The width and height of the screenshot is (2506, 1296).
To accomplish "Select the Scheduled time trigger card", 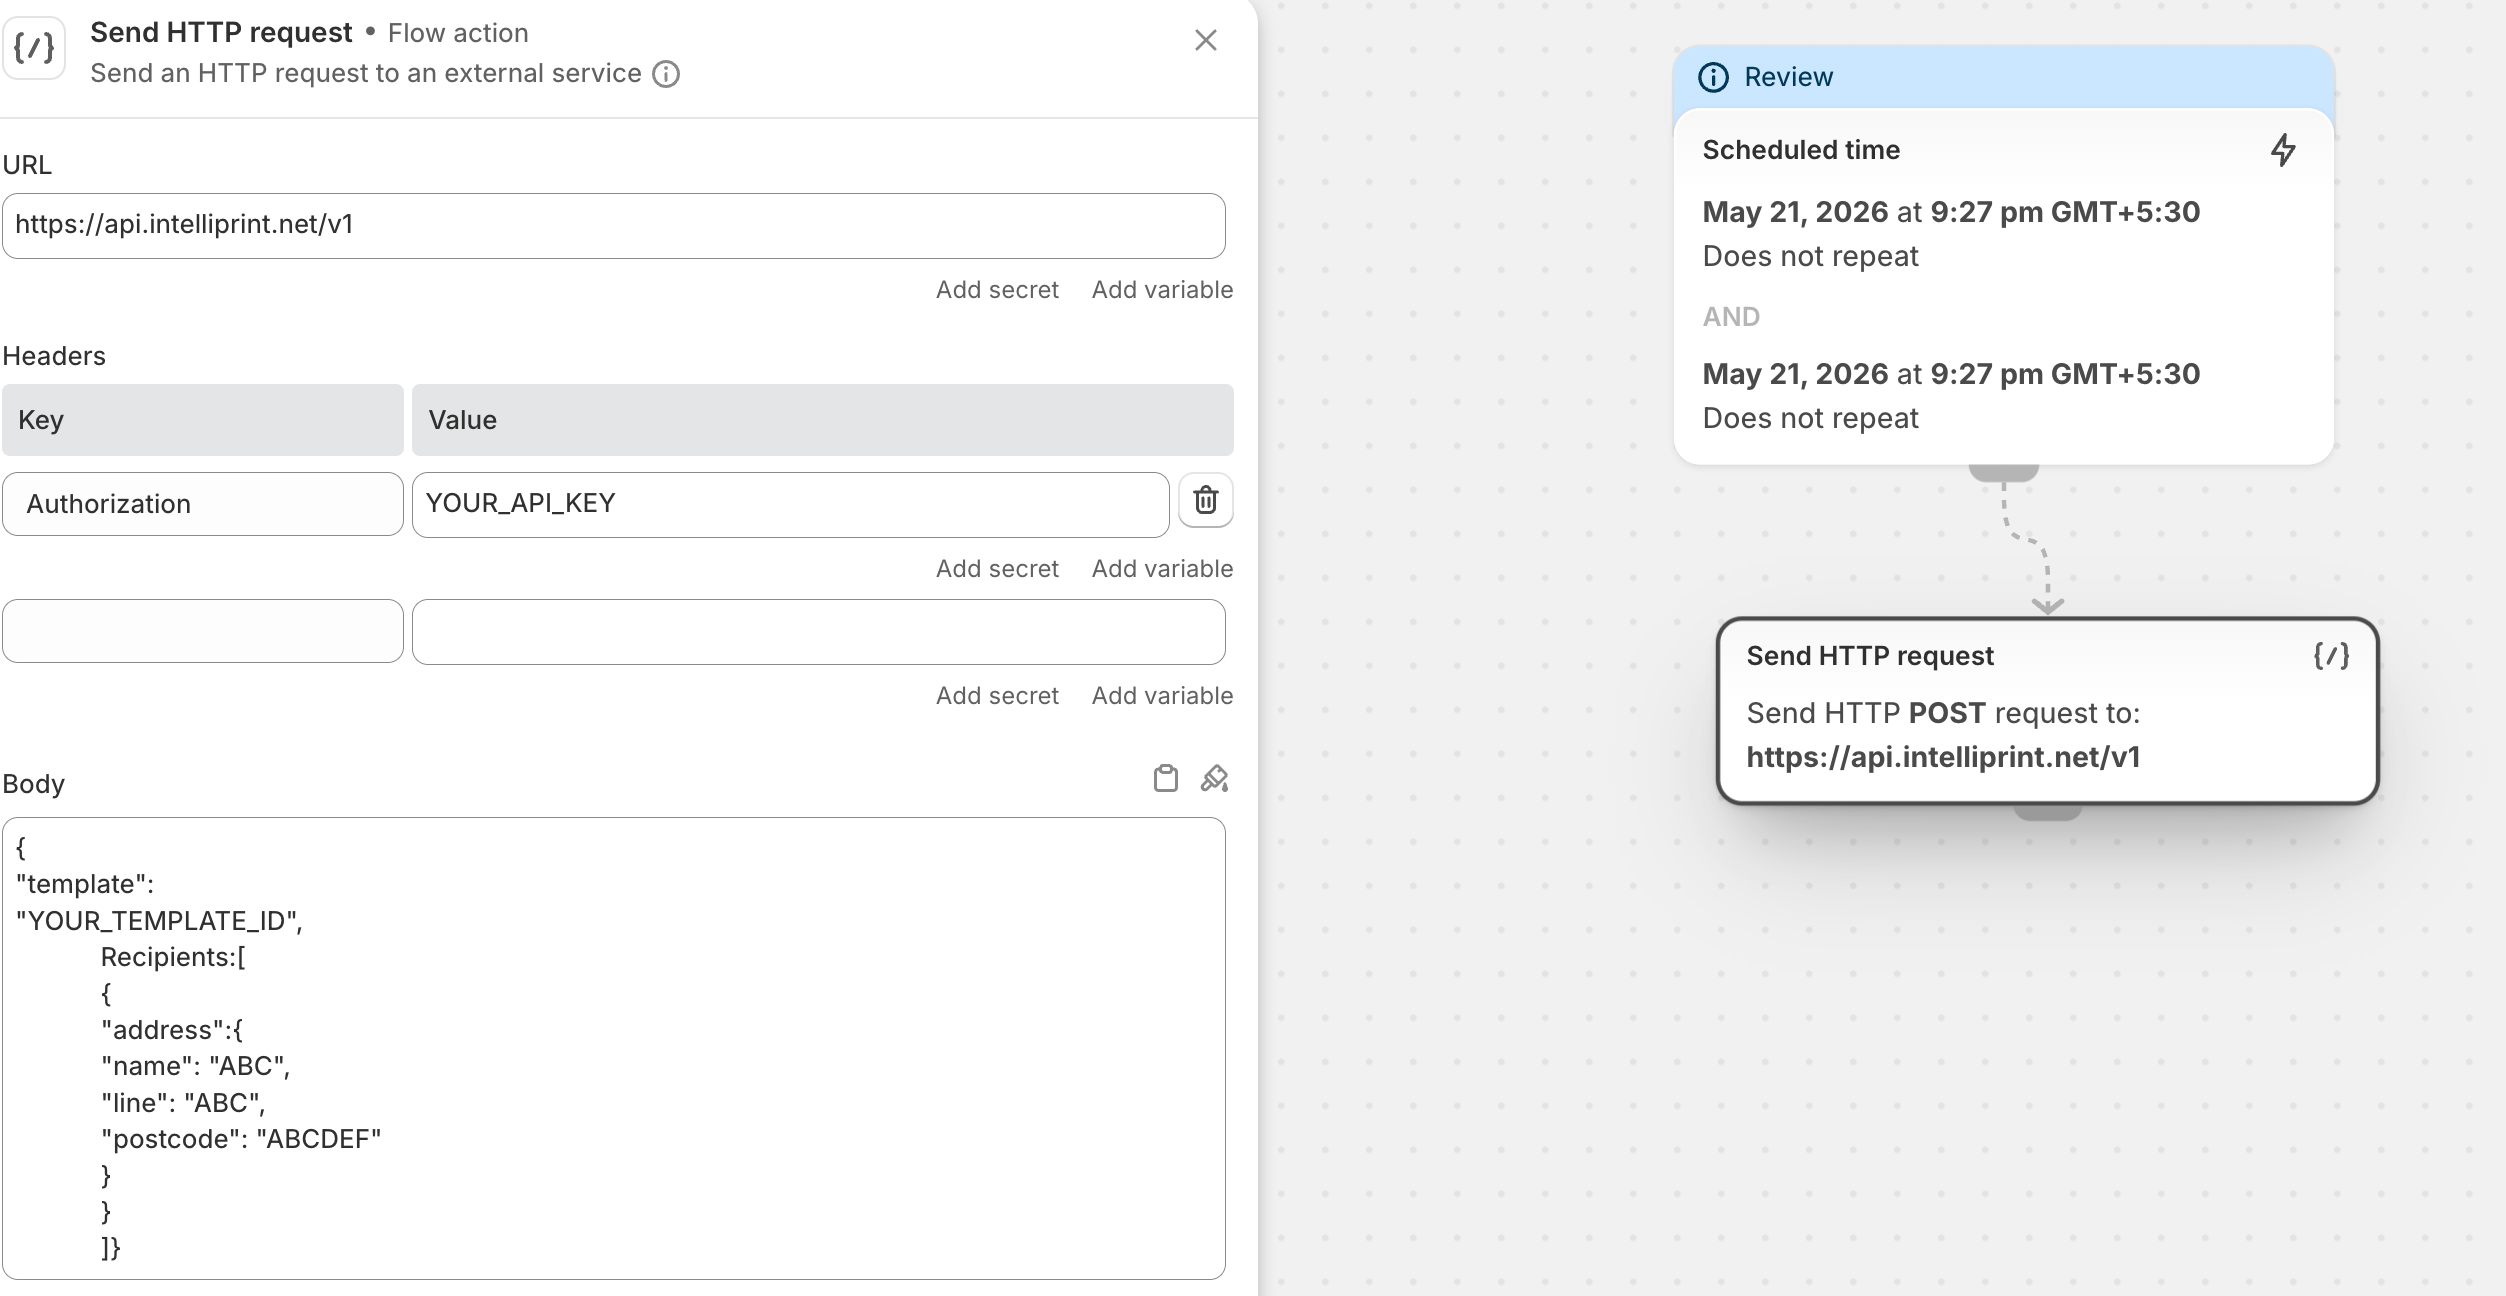I will [2004, 286].
